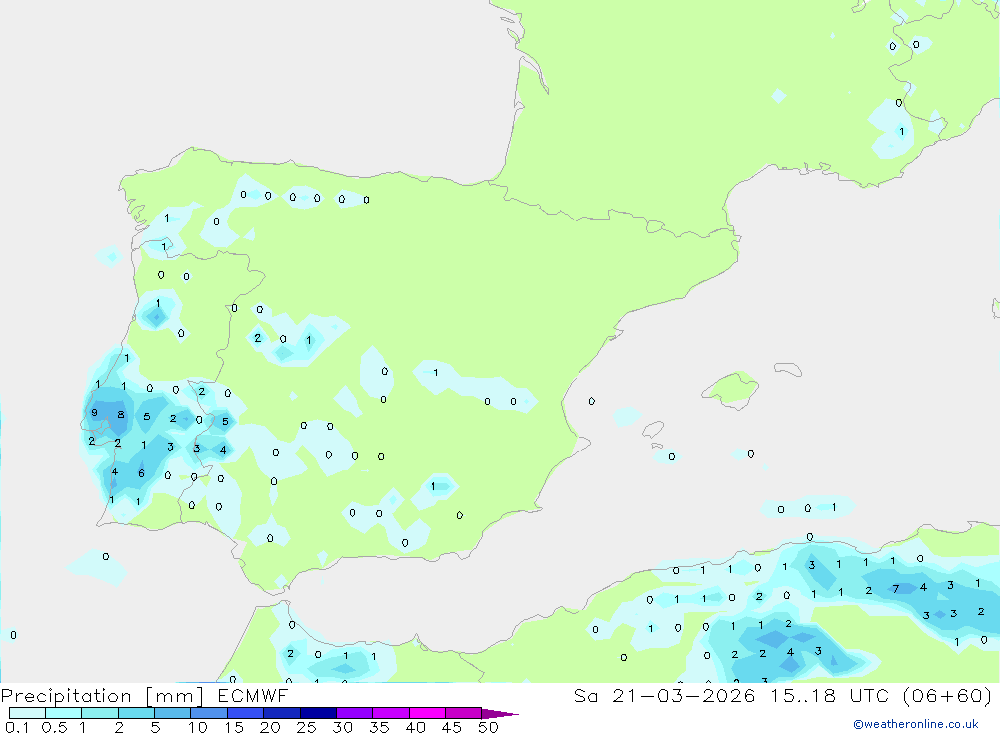
Task: Click the legend label 0.5
Action: tap(54, 727)
